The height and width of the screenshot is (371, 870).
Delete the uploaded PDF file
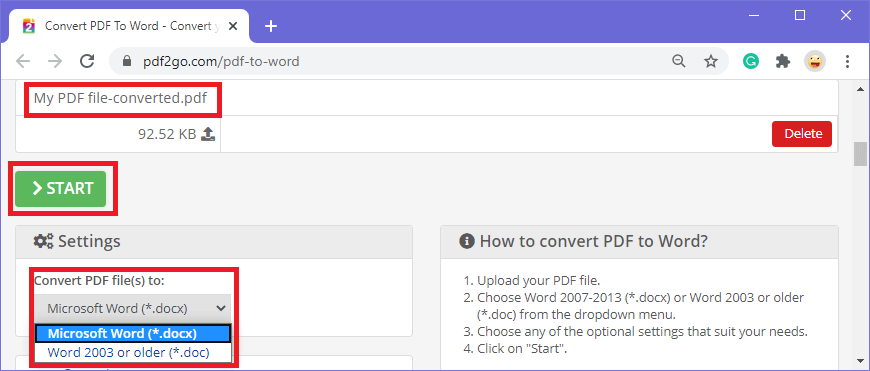[x=802, y=134]
